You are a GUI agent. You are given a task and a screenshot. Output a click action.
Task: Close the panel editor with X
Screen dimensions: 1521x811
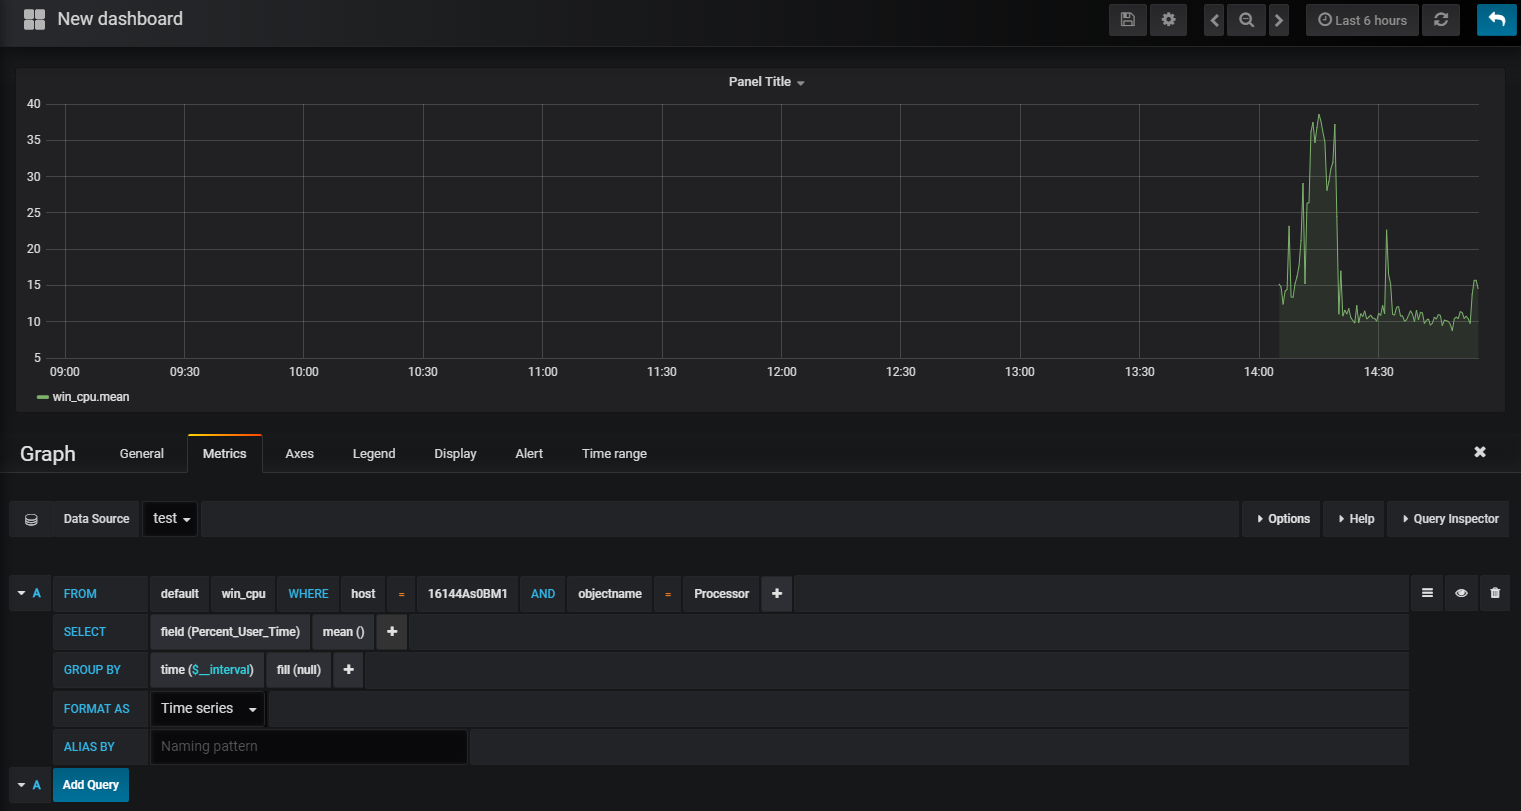pyautogui.click(x=1480, y=452)
